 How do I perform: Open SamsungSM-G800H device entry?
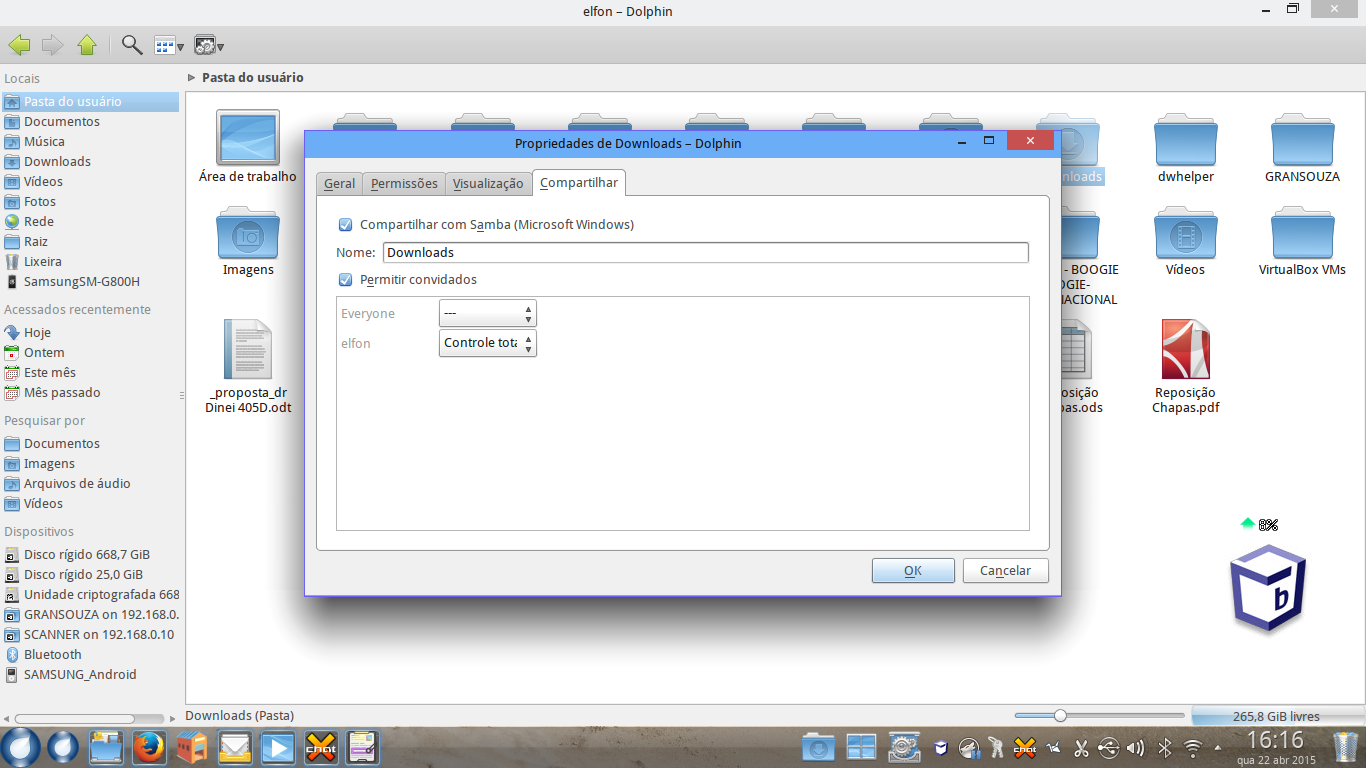pyautogui.click(x=82, y=281)
